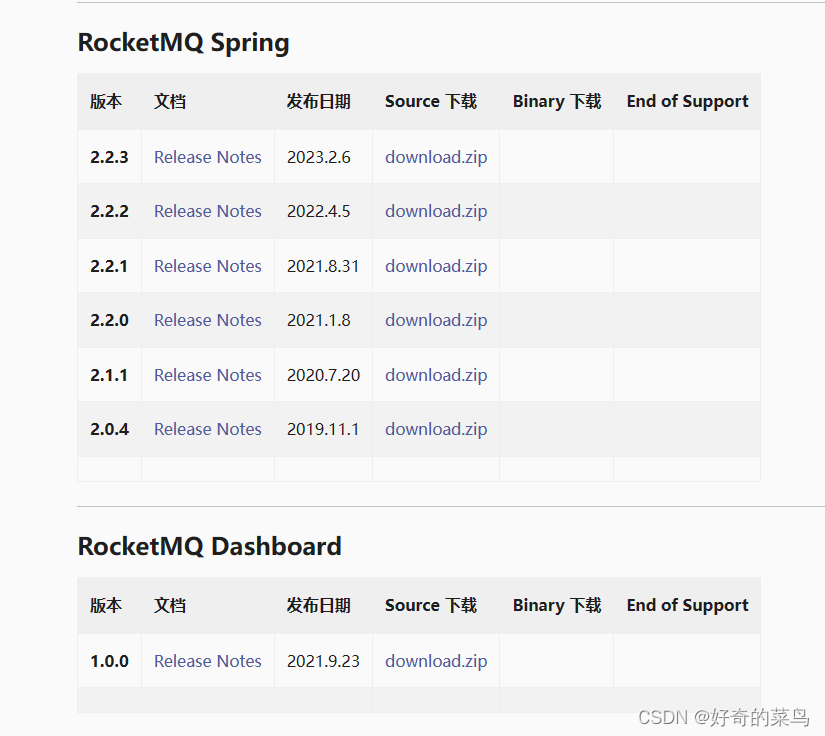Download source zip for version 2.1.1
This screenshot has width=825, height=736.
click(435, 375)
